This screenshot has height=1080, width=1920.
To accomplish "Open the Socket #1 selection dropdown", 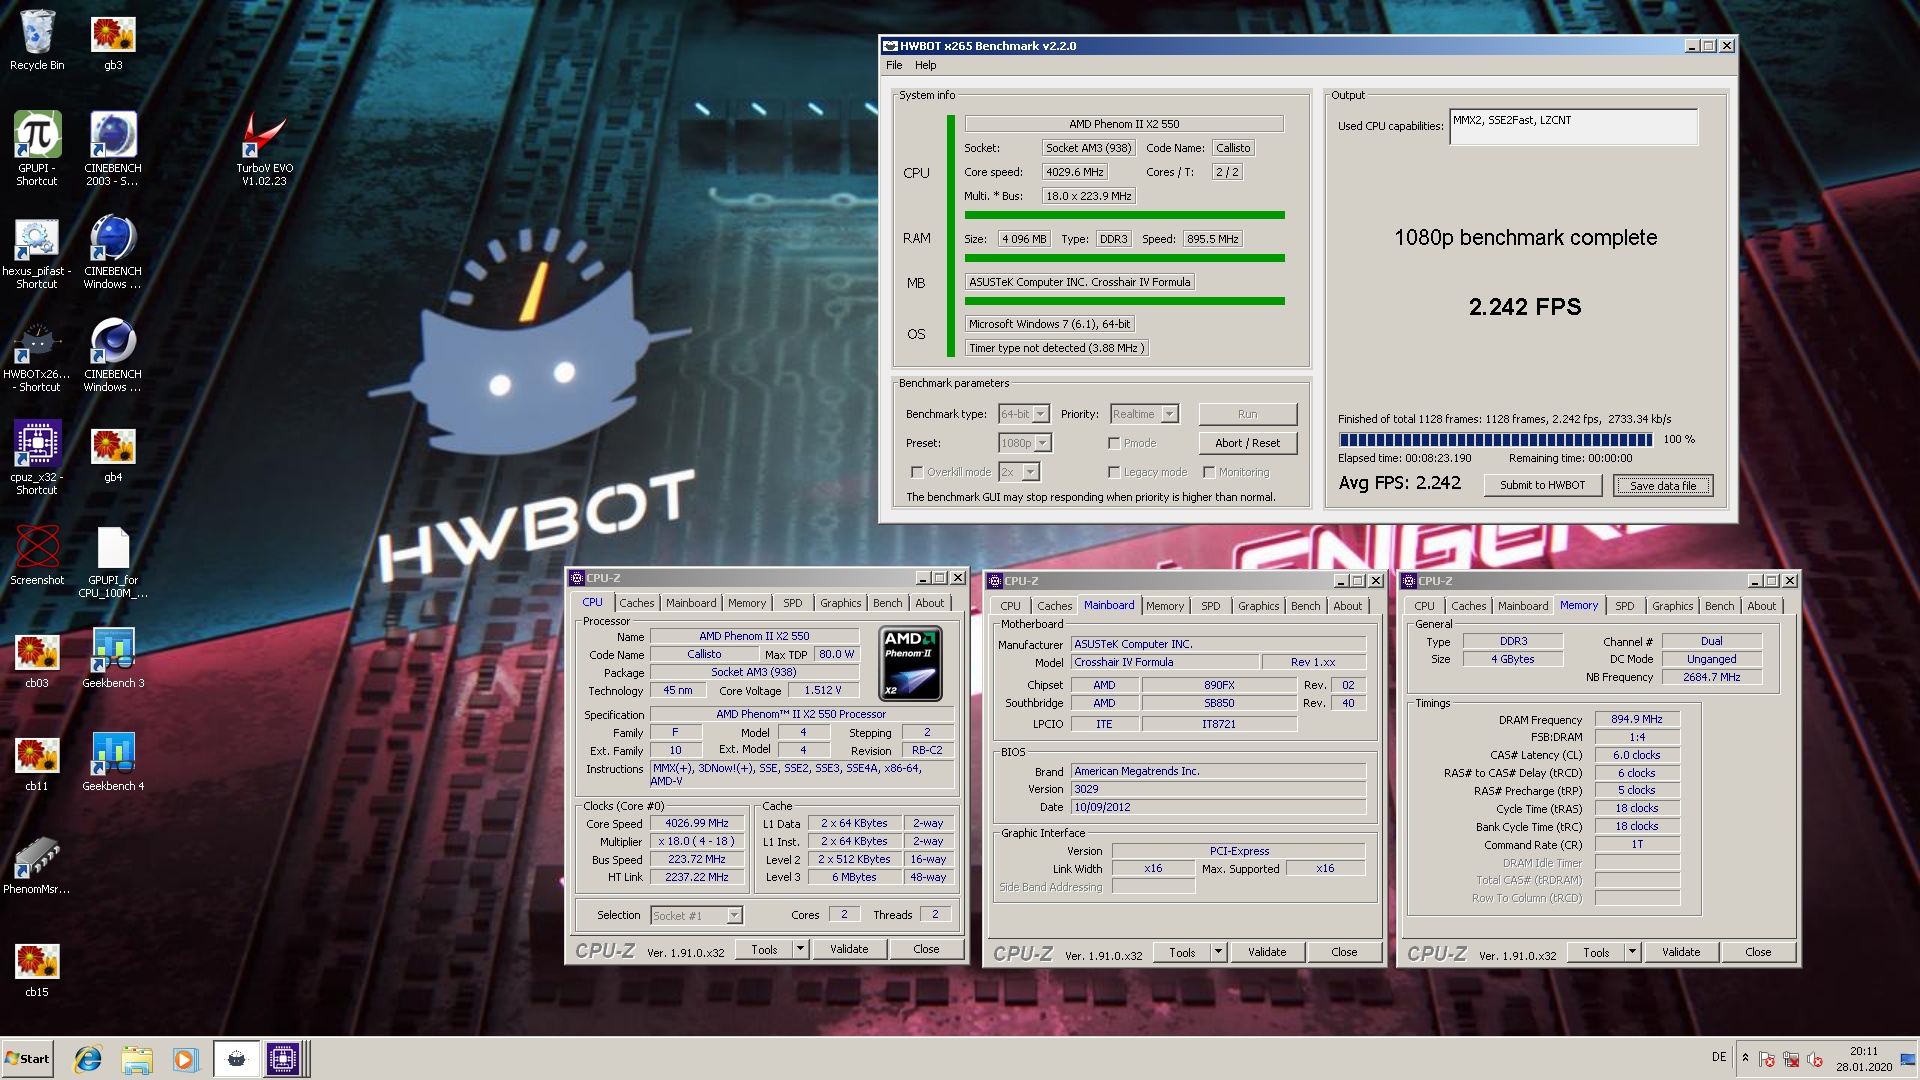I will [x=696, y=915].
